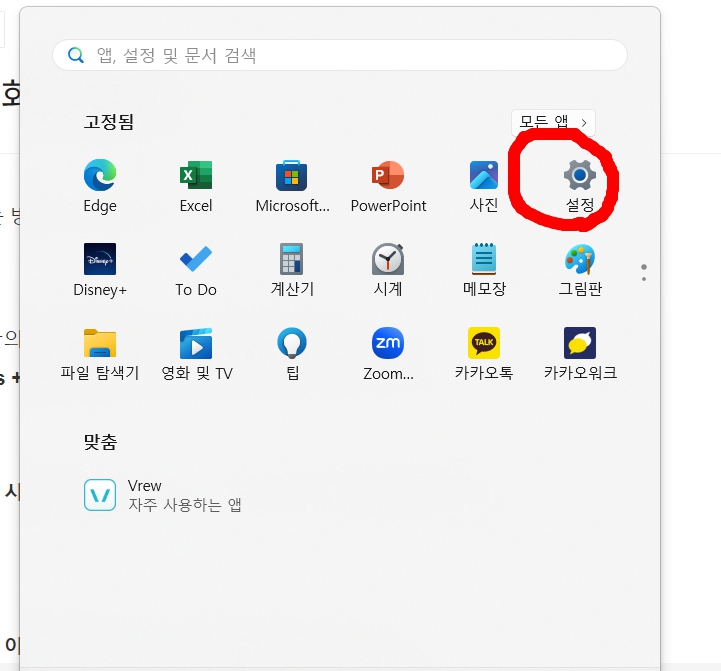Launch the Zoom app
Screen dimensions: 721x671
(x=388, y=354)
